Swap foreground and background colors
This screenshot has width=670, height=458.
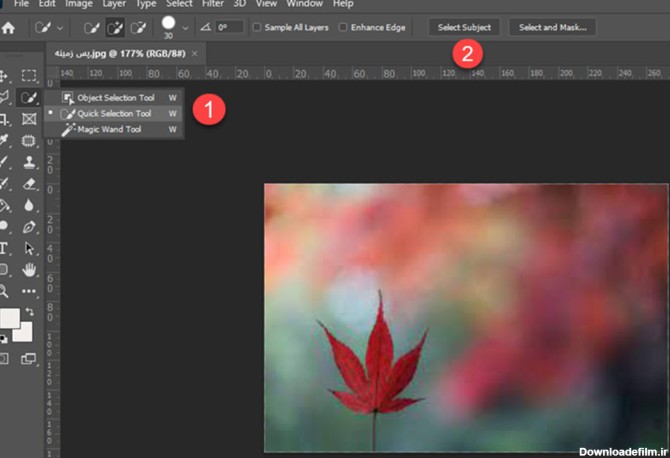(x=29, y=312)
